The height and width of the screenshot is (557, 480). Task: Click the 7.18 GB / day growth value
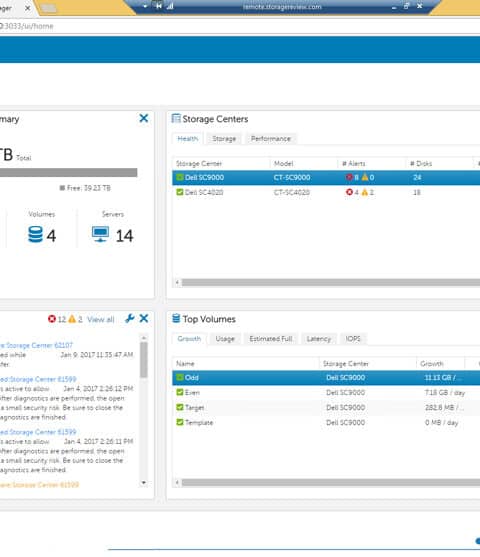[x=445, y=393]
